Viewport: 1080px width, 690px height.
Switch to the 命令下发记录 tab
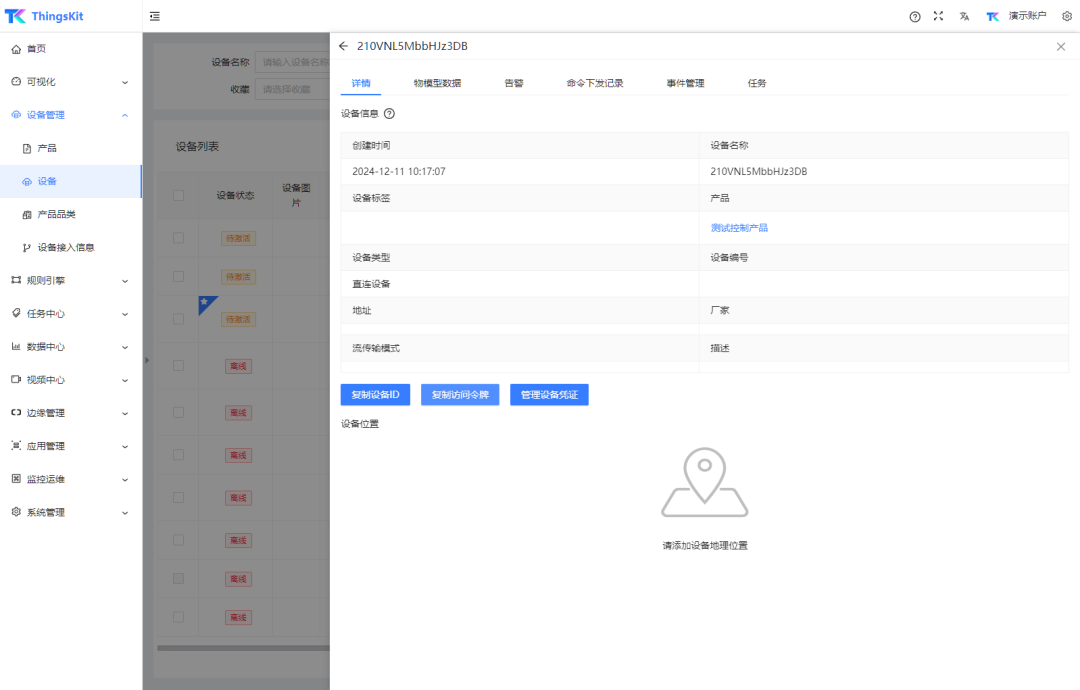pos(594,83)
